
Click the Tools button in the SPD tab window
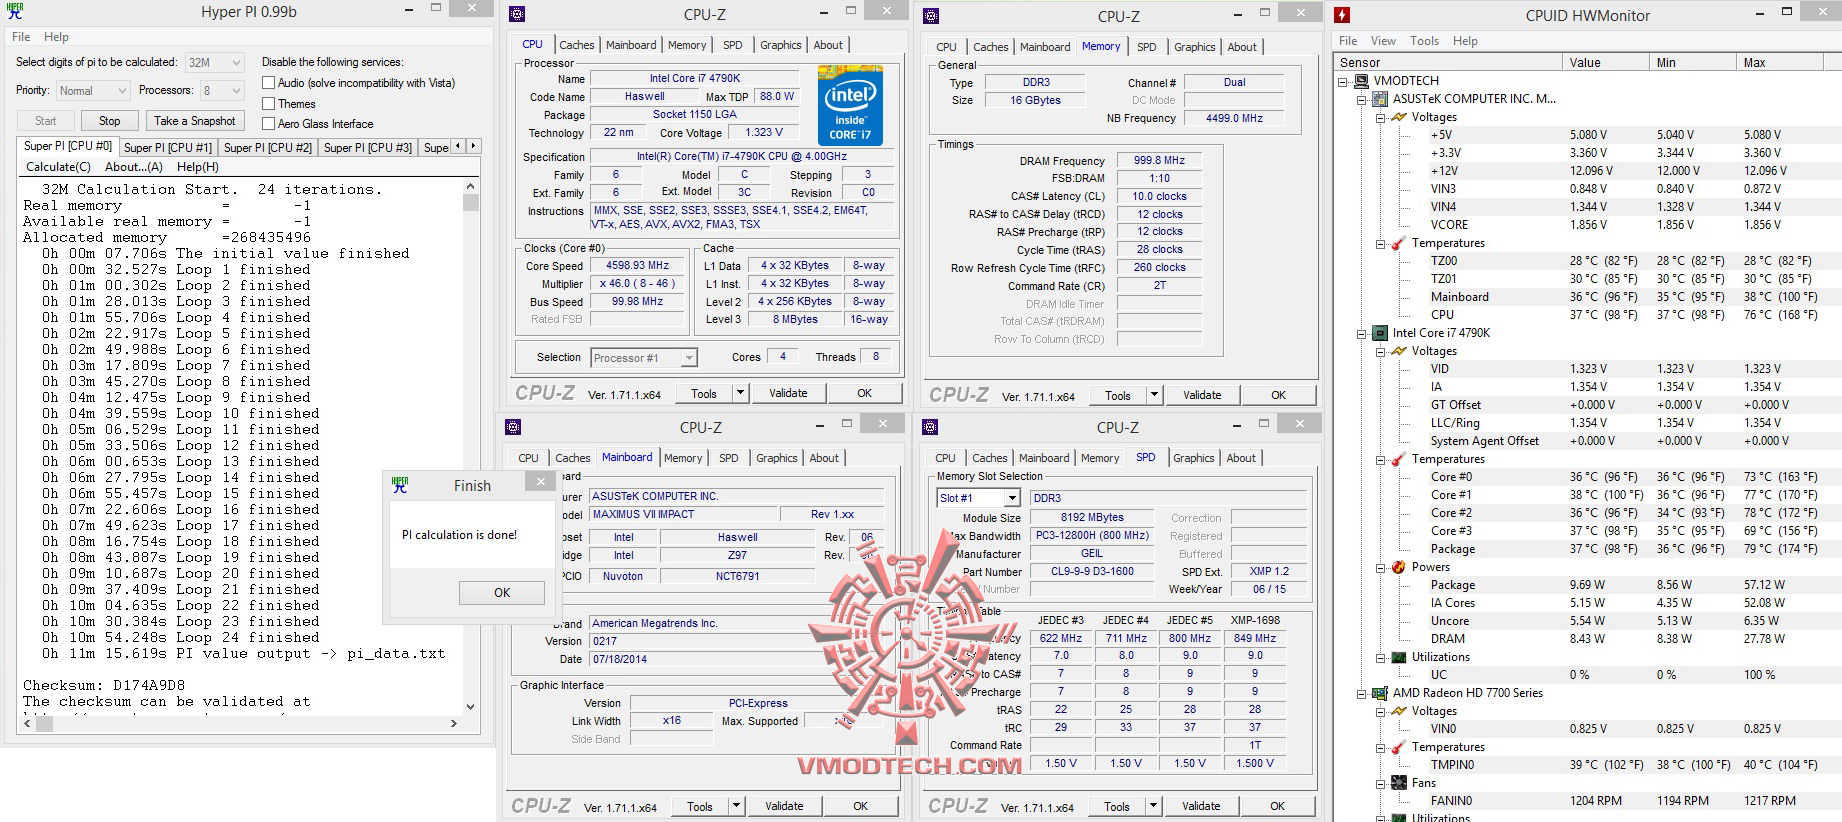(x=1117, y=807)
